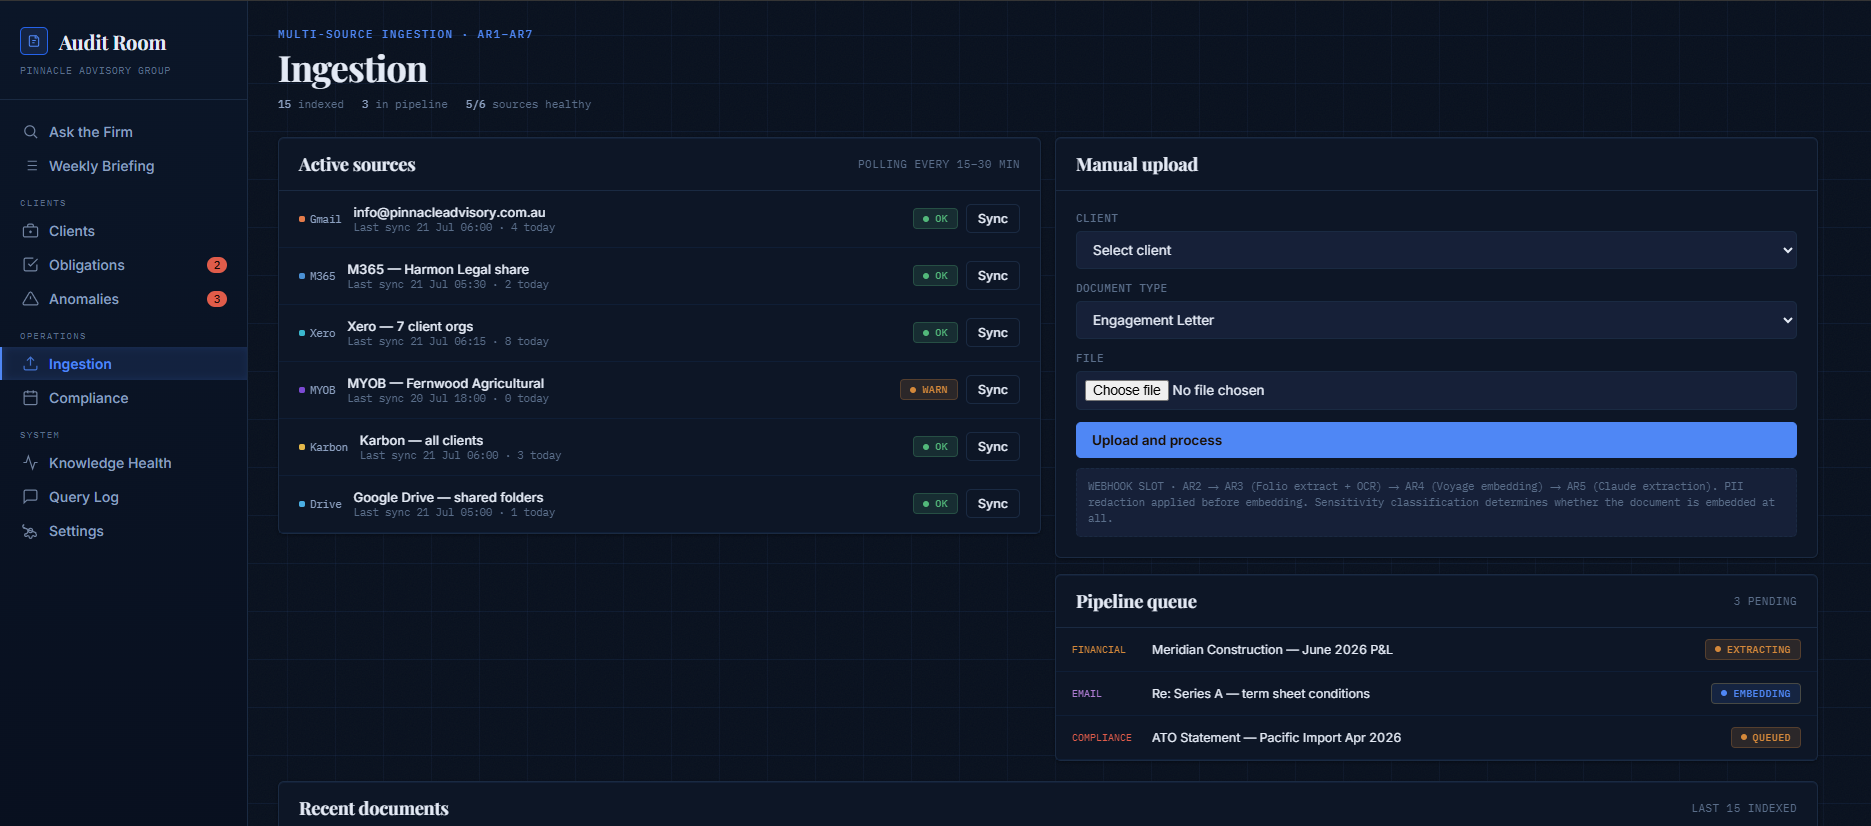Navigate to Knowledge Health
Image resolution: width=1871 pixels, height=826 pixels.
[x=124, y=463]
